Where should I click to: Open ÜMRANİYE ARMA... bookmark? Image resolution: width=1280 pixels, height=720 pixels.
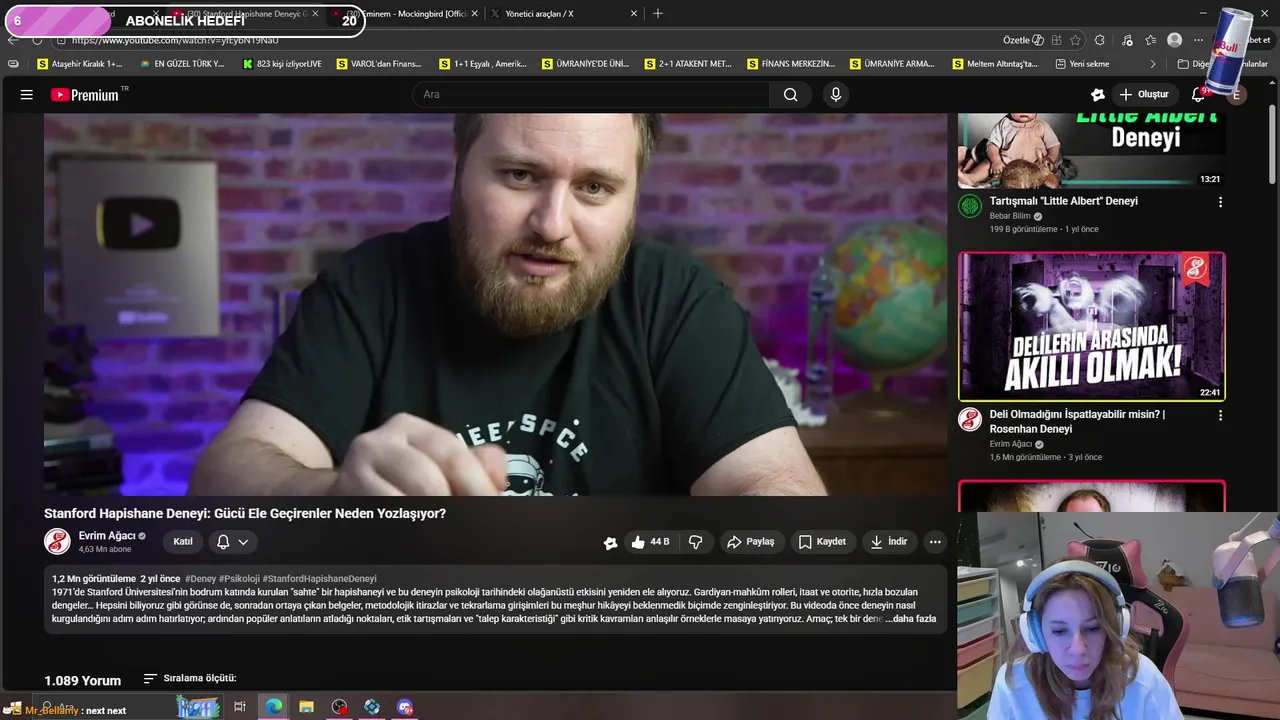[893, 64]
